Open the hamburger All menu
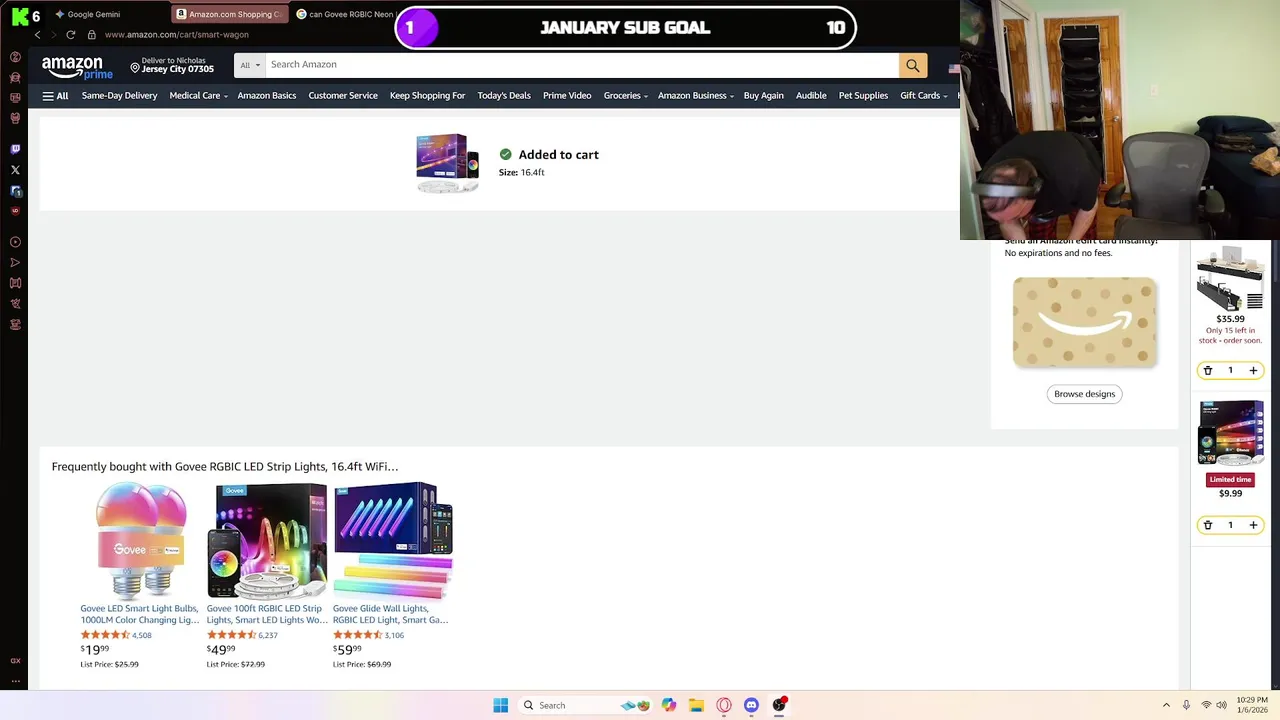This screenshot has width=1280, height=720. [55, 96]
